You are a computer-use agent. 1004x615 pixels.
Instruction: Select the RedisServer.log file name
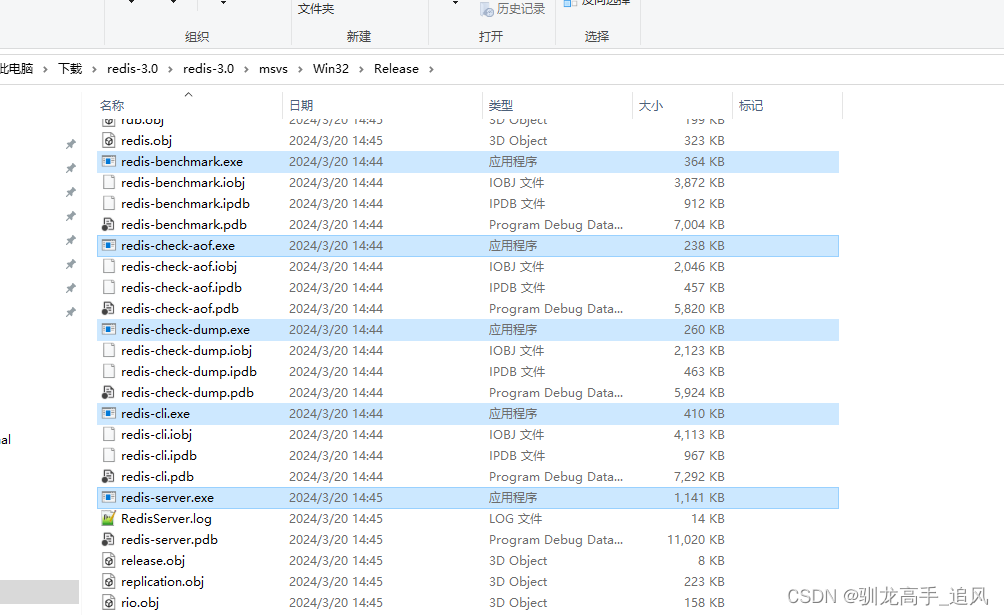click(x=166, y=519)
